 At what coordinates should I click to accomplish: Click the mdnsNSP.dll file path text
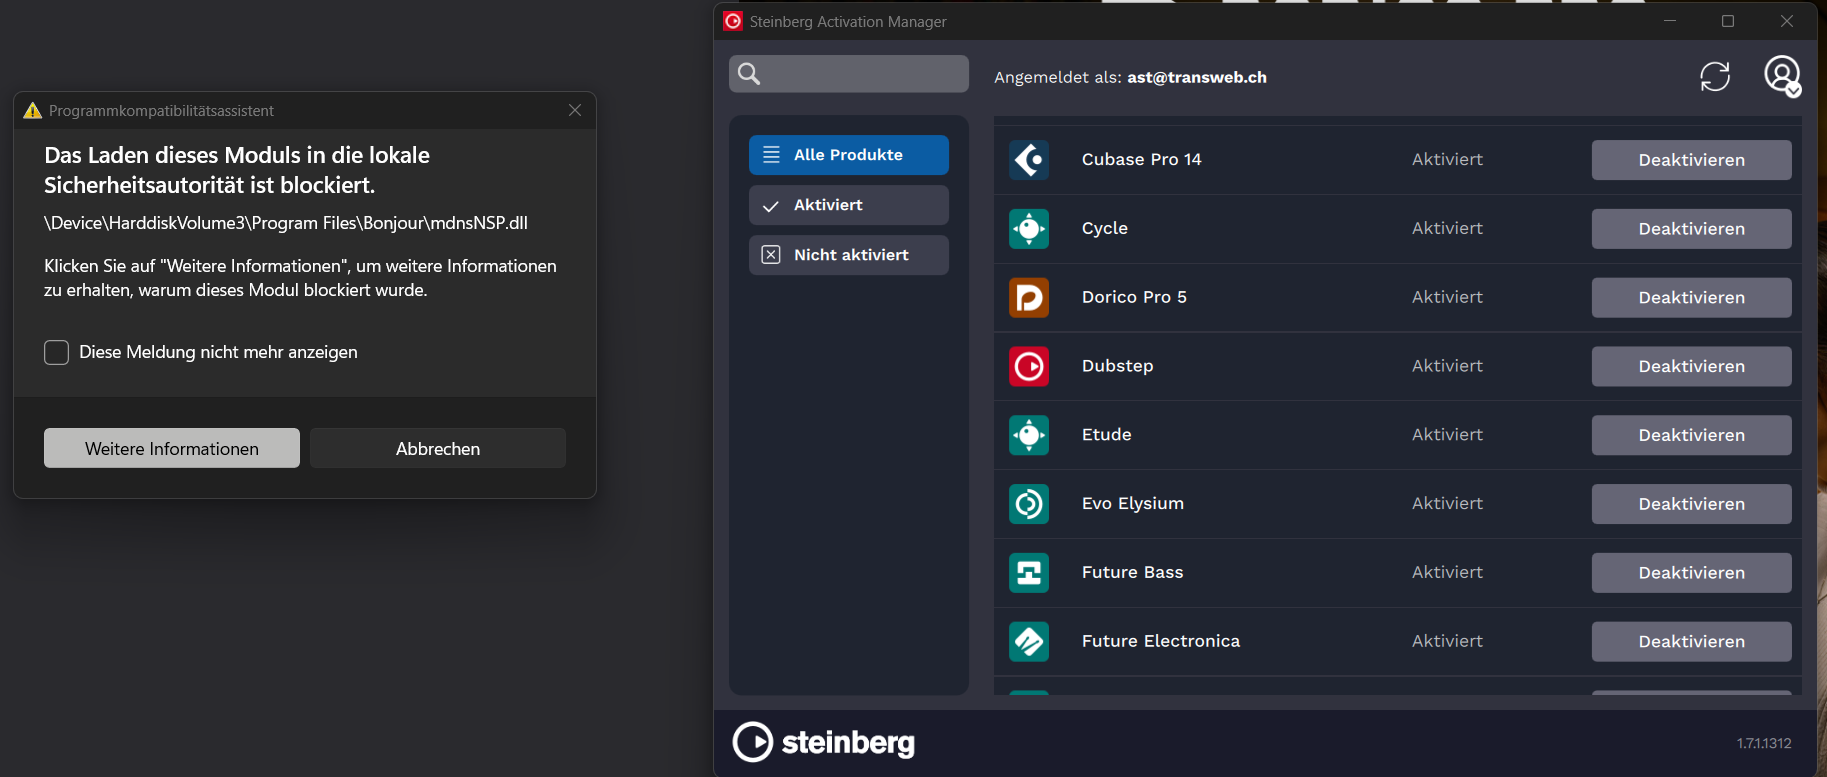[x=286, y=223]
